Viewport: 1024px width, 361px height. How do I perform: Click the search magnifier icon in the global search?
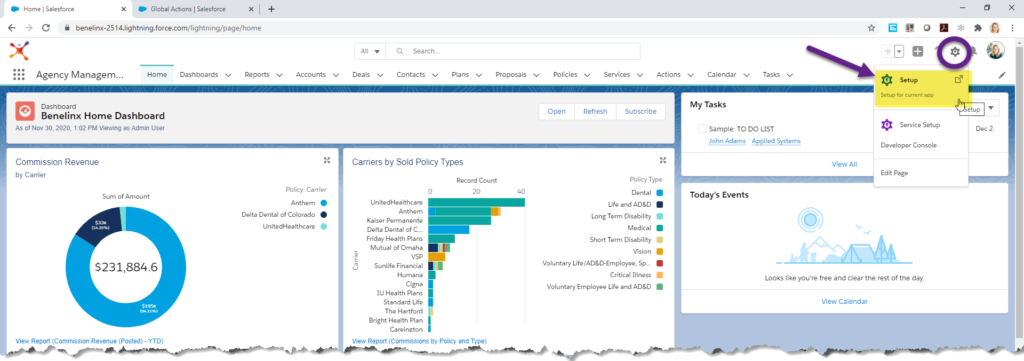400,51
